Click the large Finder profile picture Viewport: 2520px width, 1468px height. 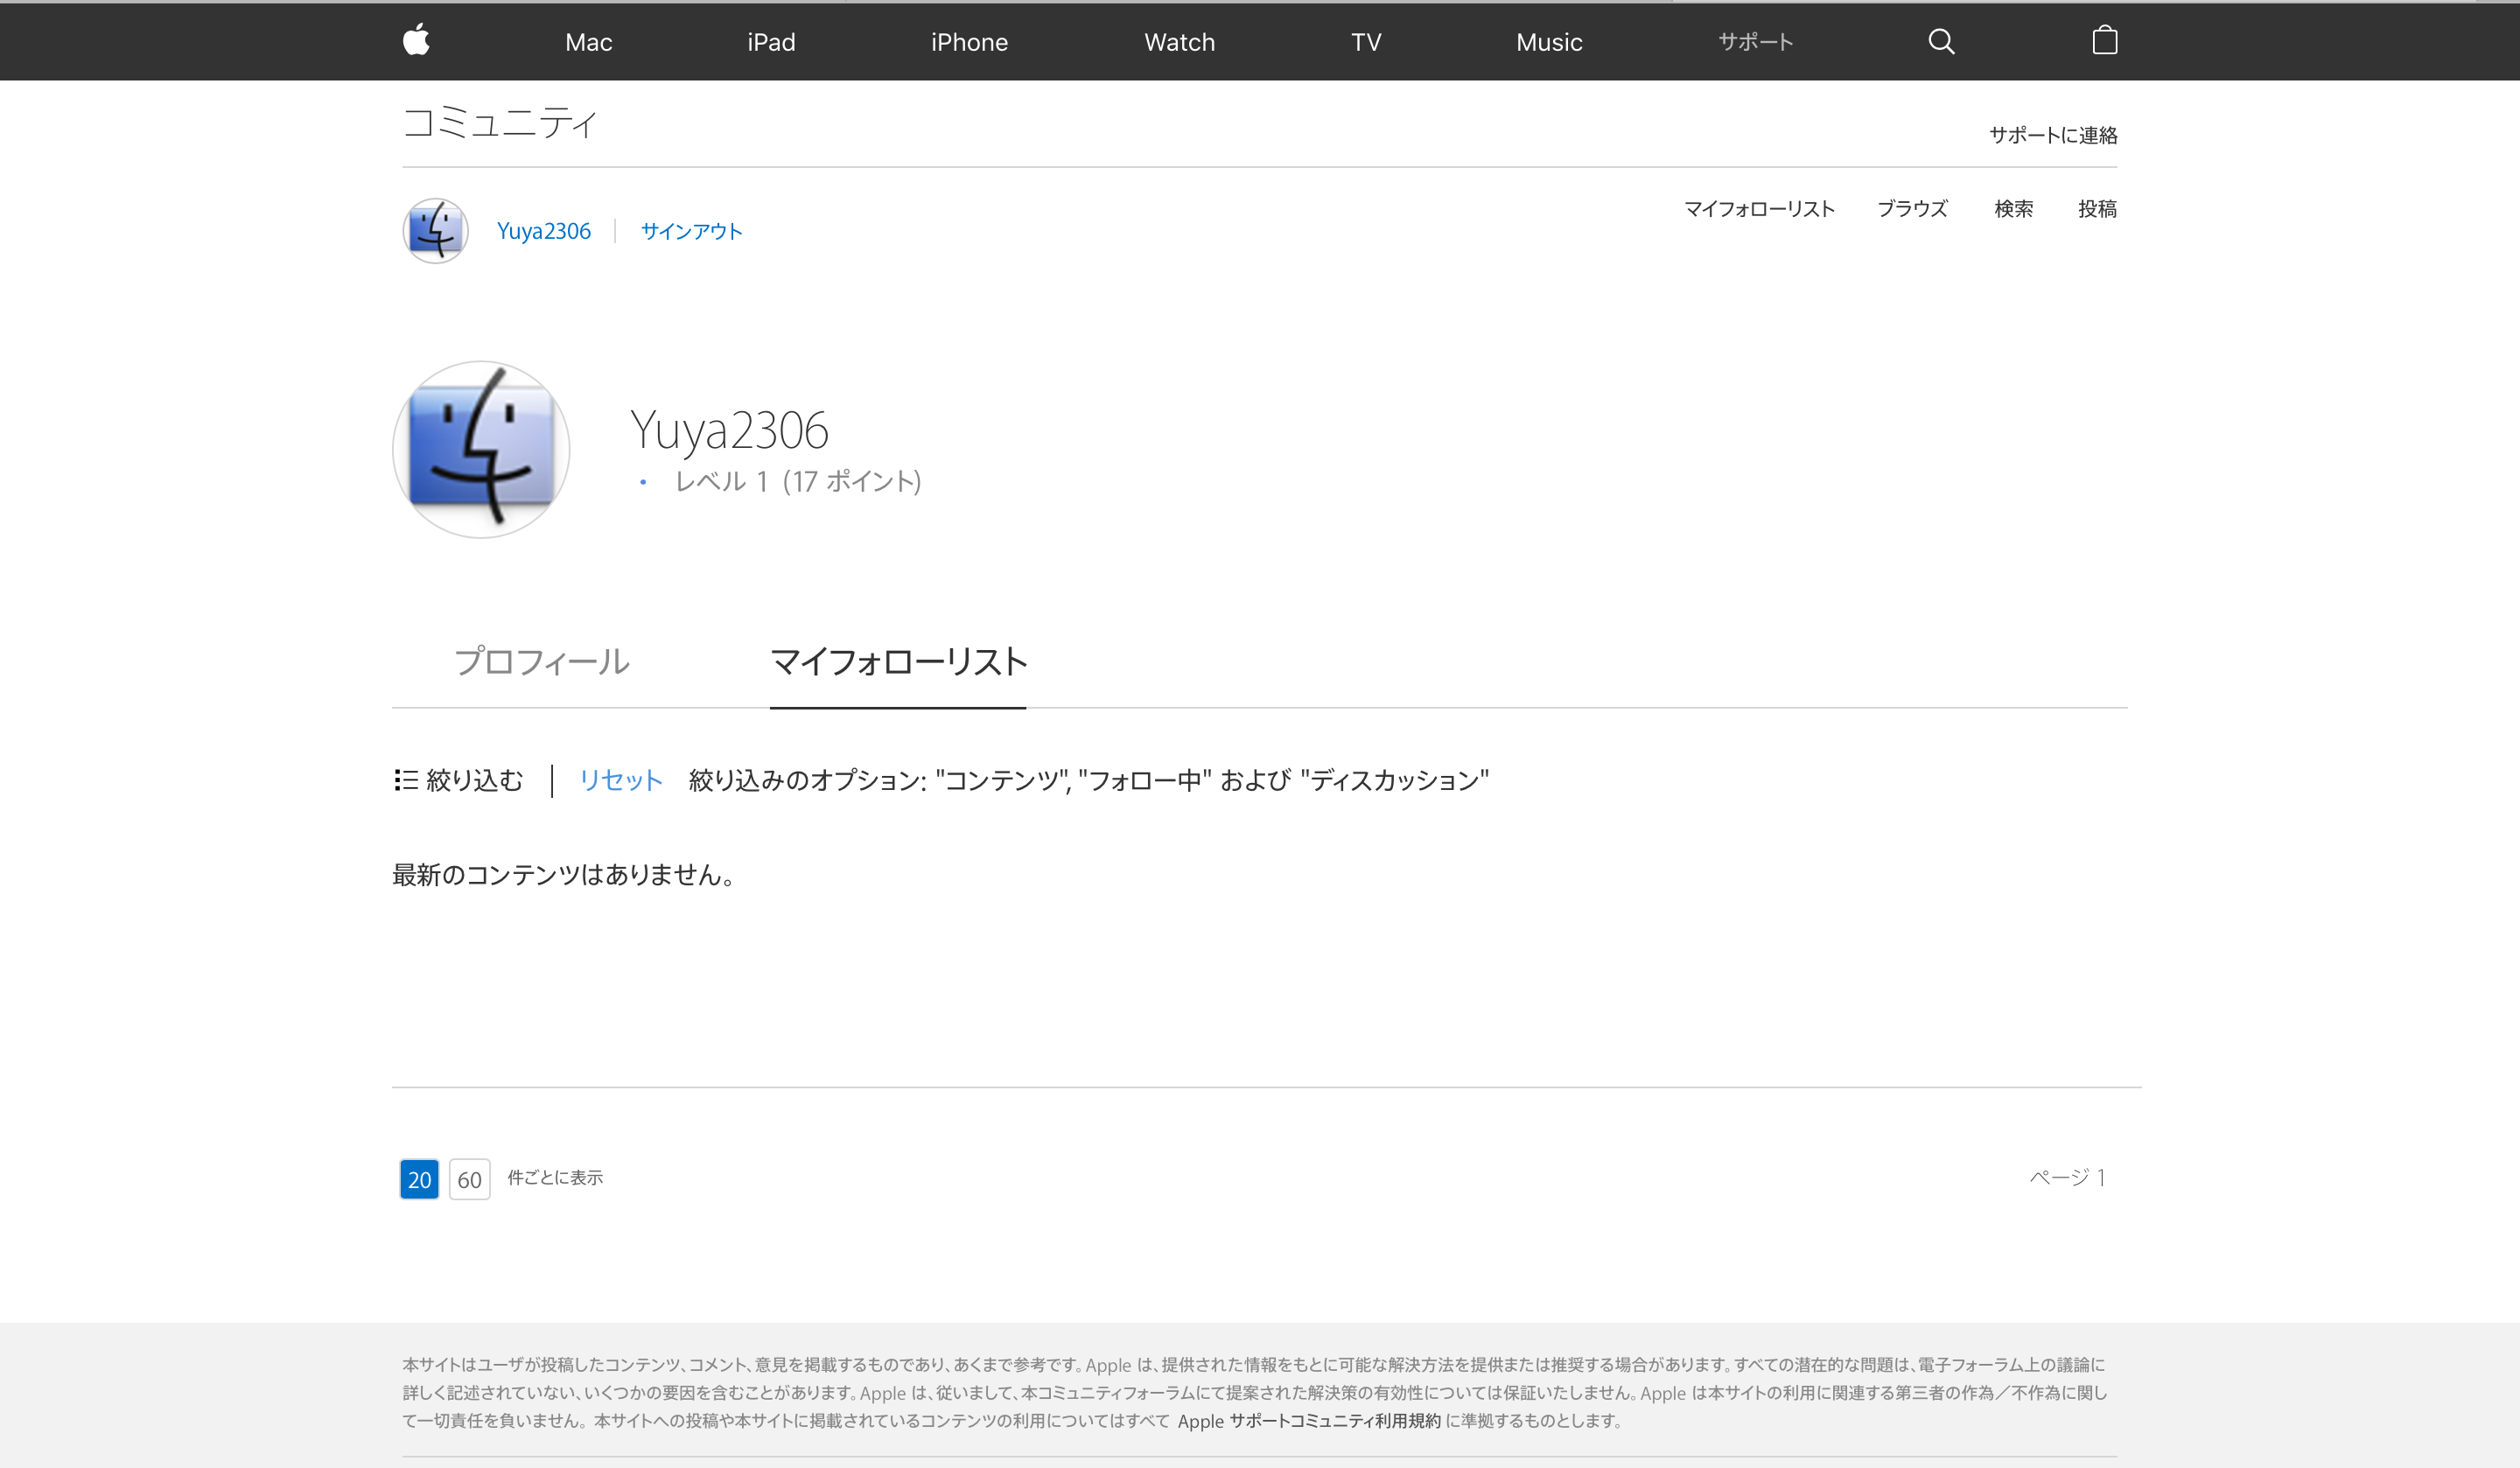481,450
